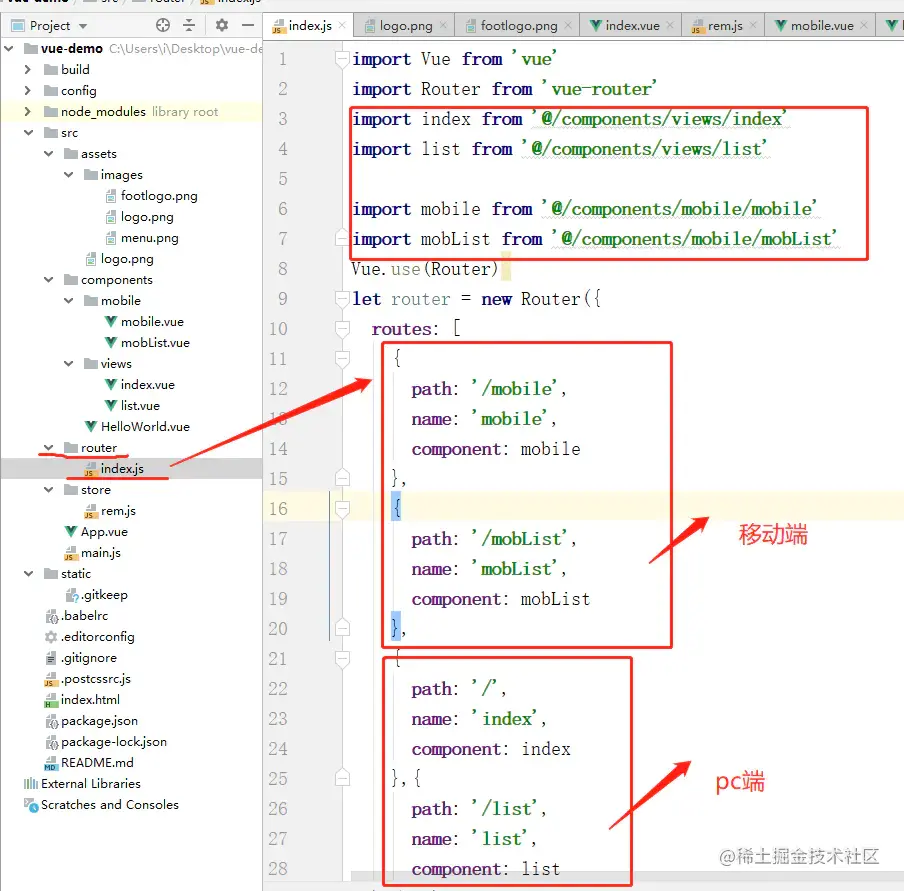904x891 pixels.
Task: Select index.js under router folder
Action: point(114,469)
